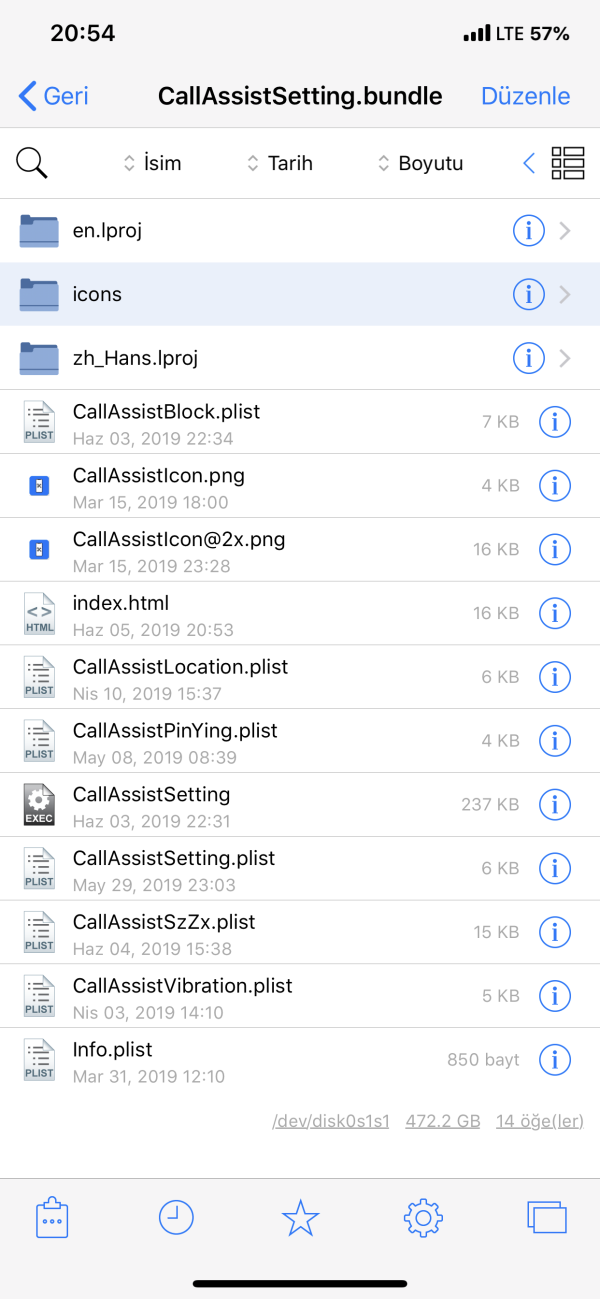Image resolution: width=600 pixels, height=1299 pixels.
Task: Go back with Geri button
Action: point(54,96)
